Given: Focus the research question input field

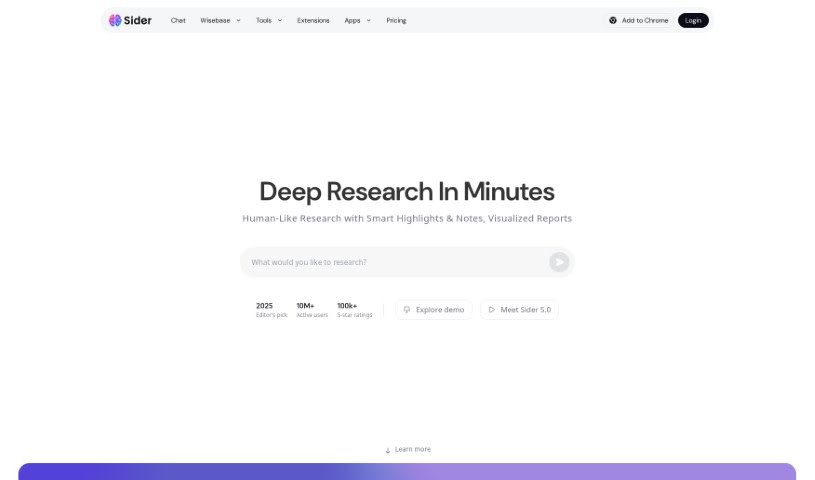Looking at the screenshot, I should 407,262.
